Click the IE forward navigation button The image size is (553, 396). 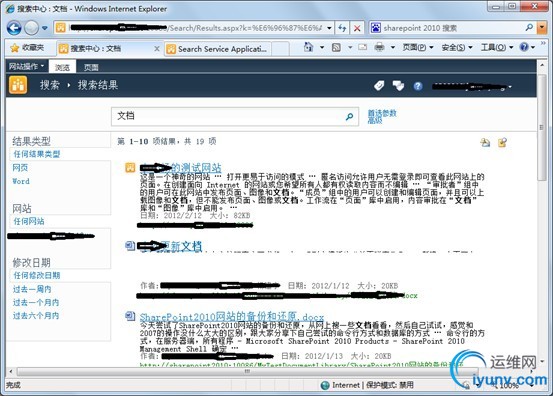(x=31, y=28)
